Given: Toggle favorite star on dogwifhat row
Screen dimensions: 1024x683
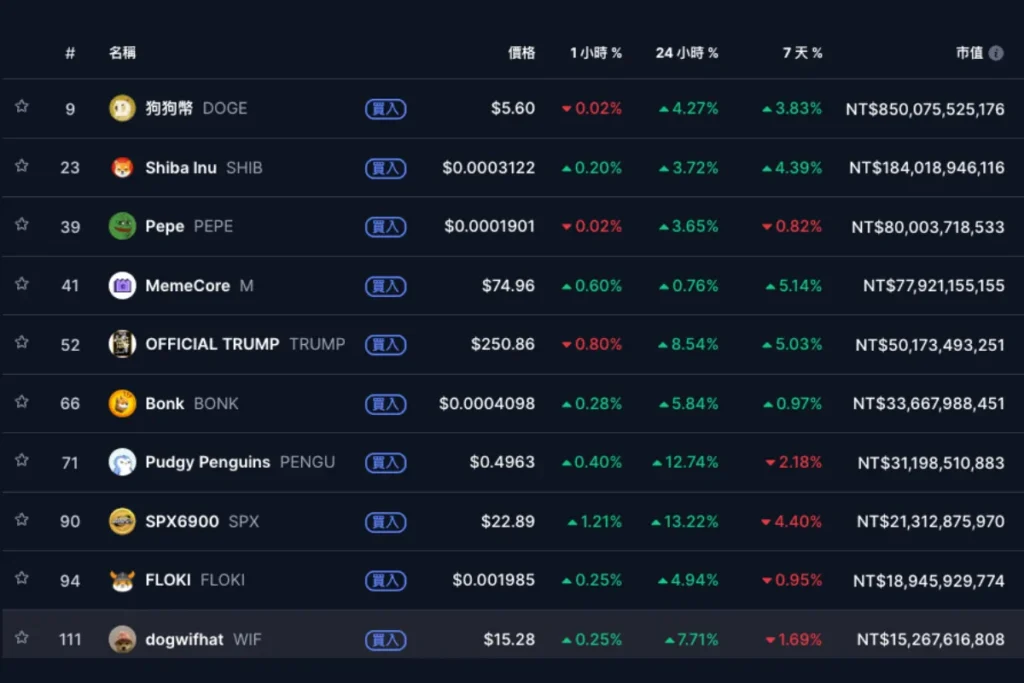Looking at the screenshot, I should click(x=22, y=638).
